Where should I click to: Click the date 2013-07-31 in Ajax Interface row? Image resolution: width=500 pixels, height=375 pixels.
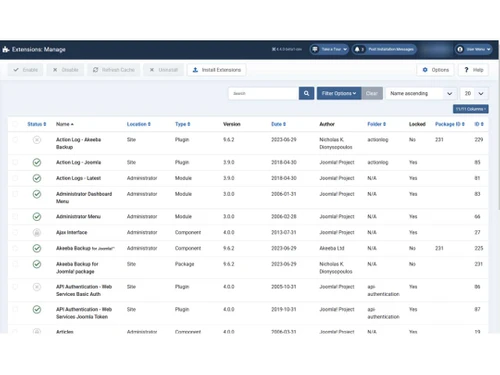tap(284, 232)
